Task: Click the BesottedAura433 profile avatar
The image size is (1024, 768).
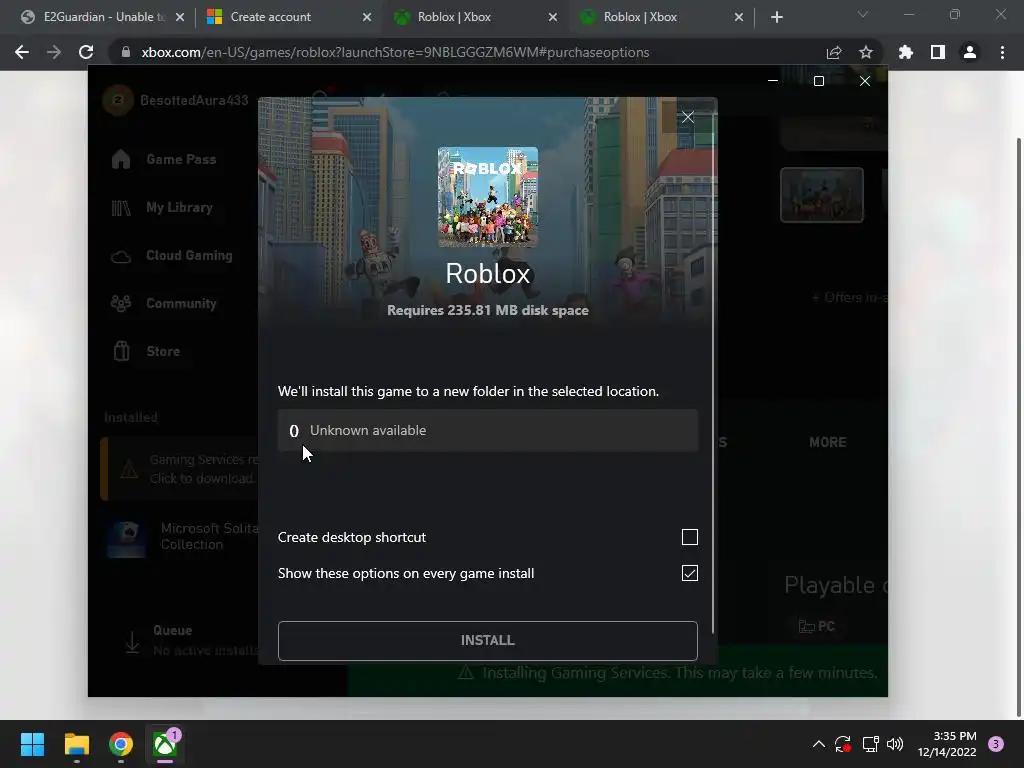Action: [x=118, y=100]
